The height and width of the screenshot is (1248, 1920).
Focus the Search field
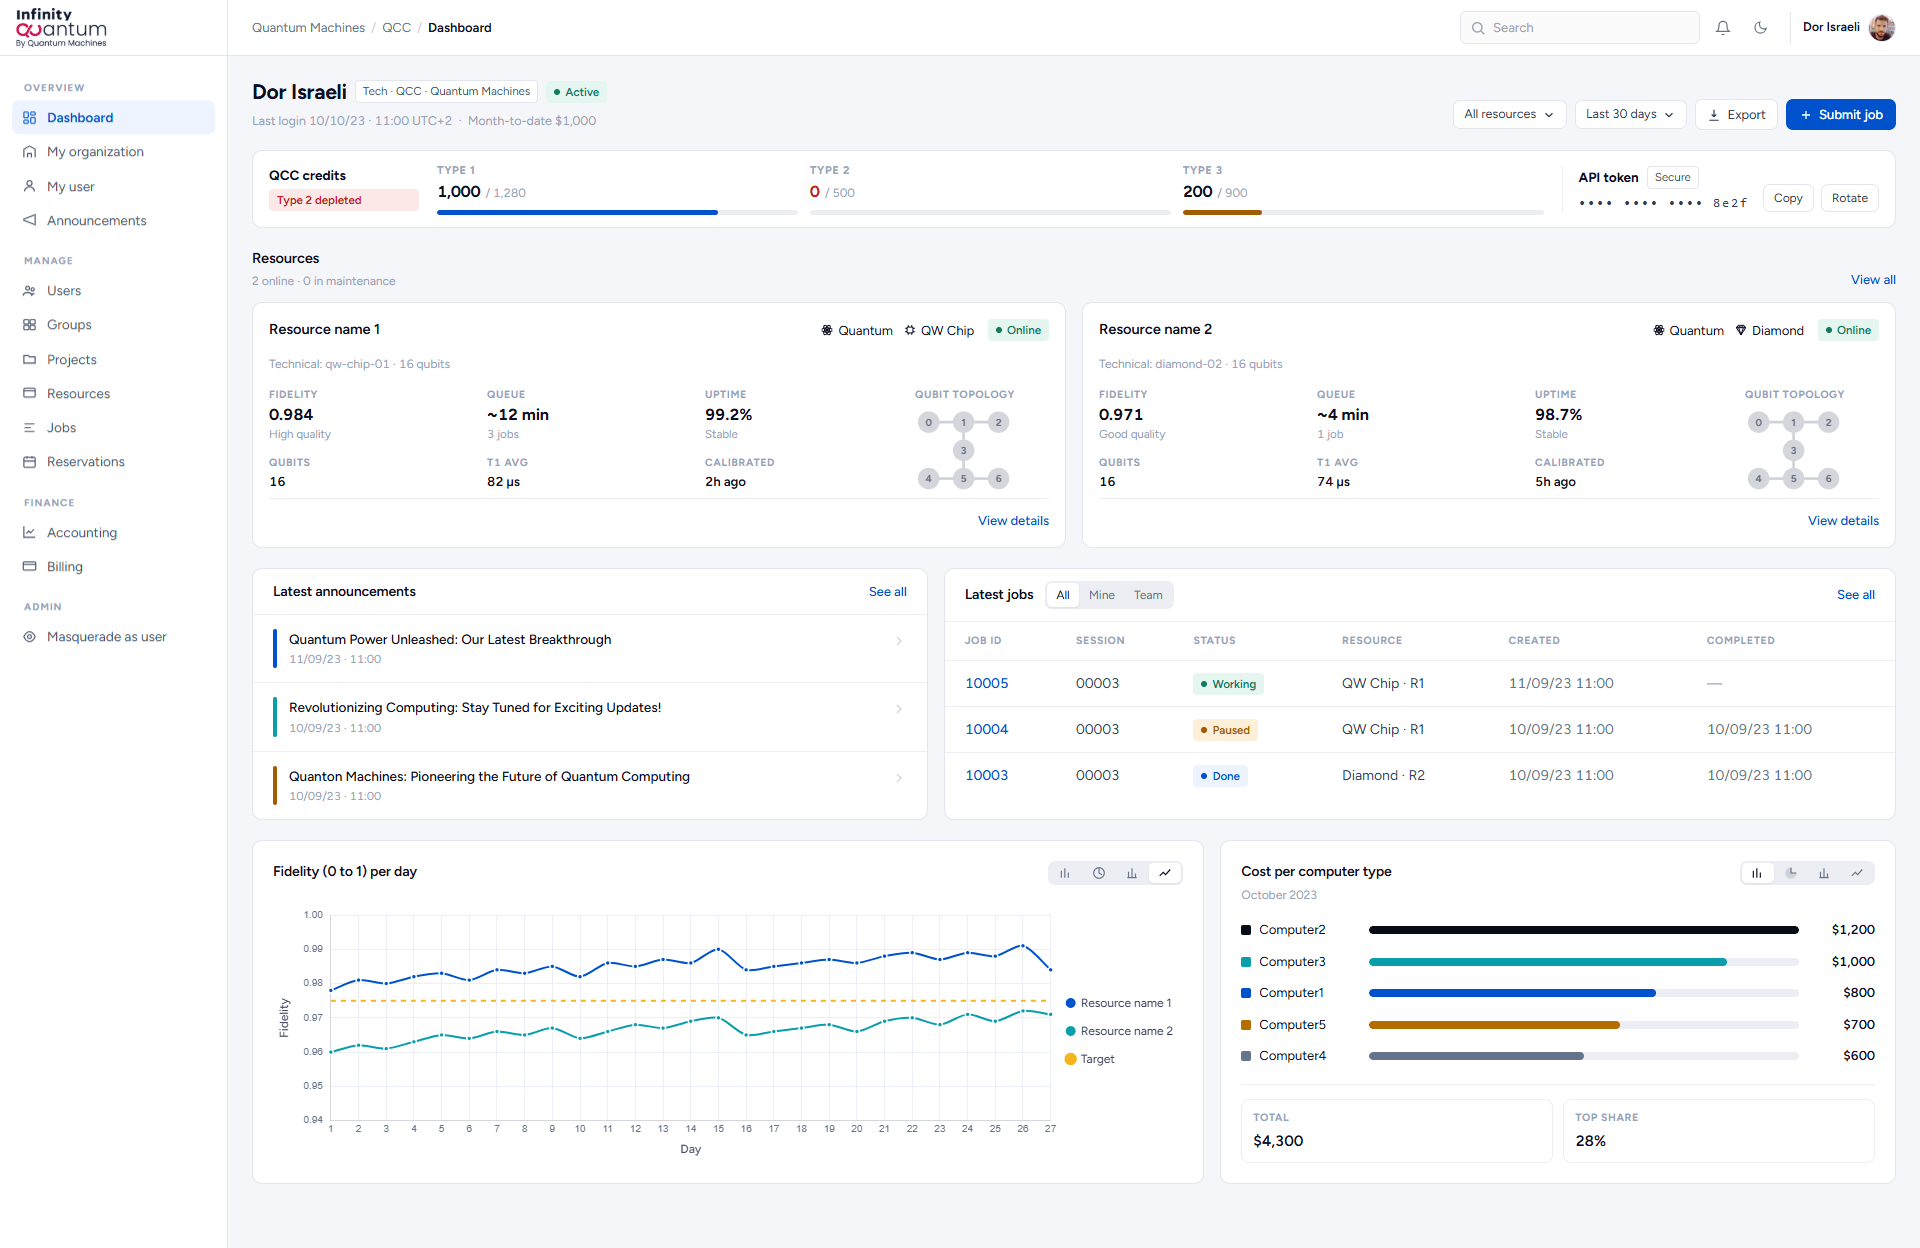pyautogui.click(x=1579, y=28)
